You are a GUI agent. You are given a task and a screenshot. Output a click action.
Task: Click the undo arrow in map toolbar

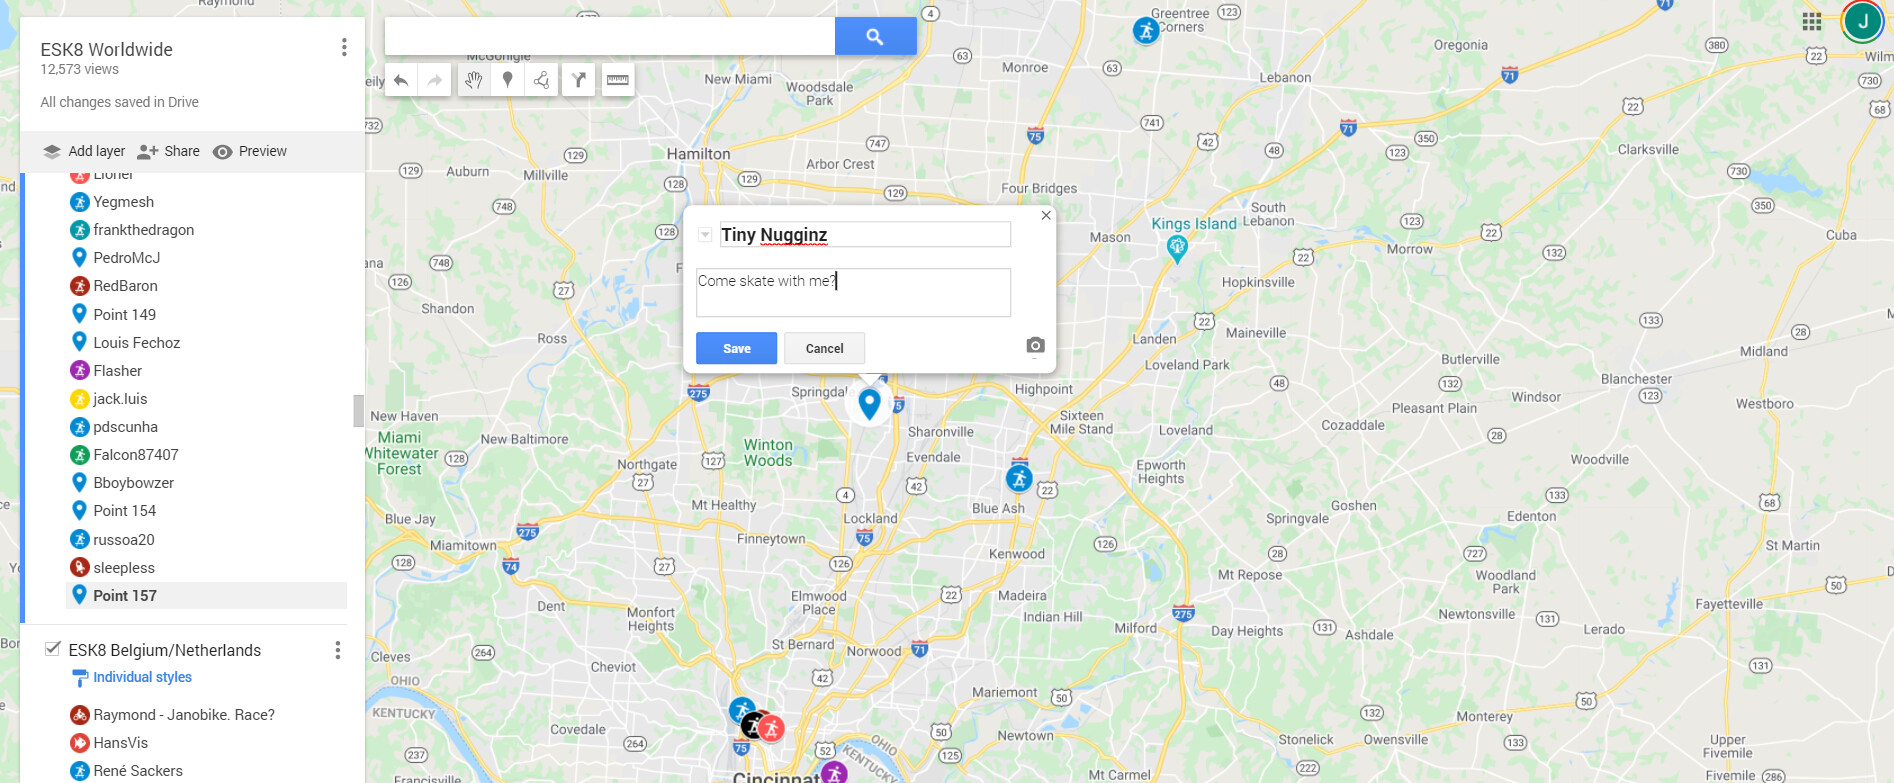(401, 80)
